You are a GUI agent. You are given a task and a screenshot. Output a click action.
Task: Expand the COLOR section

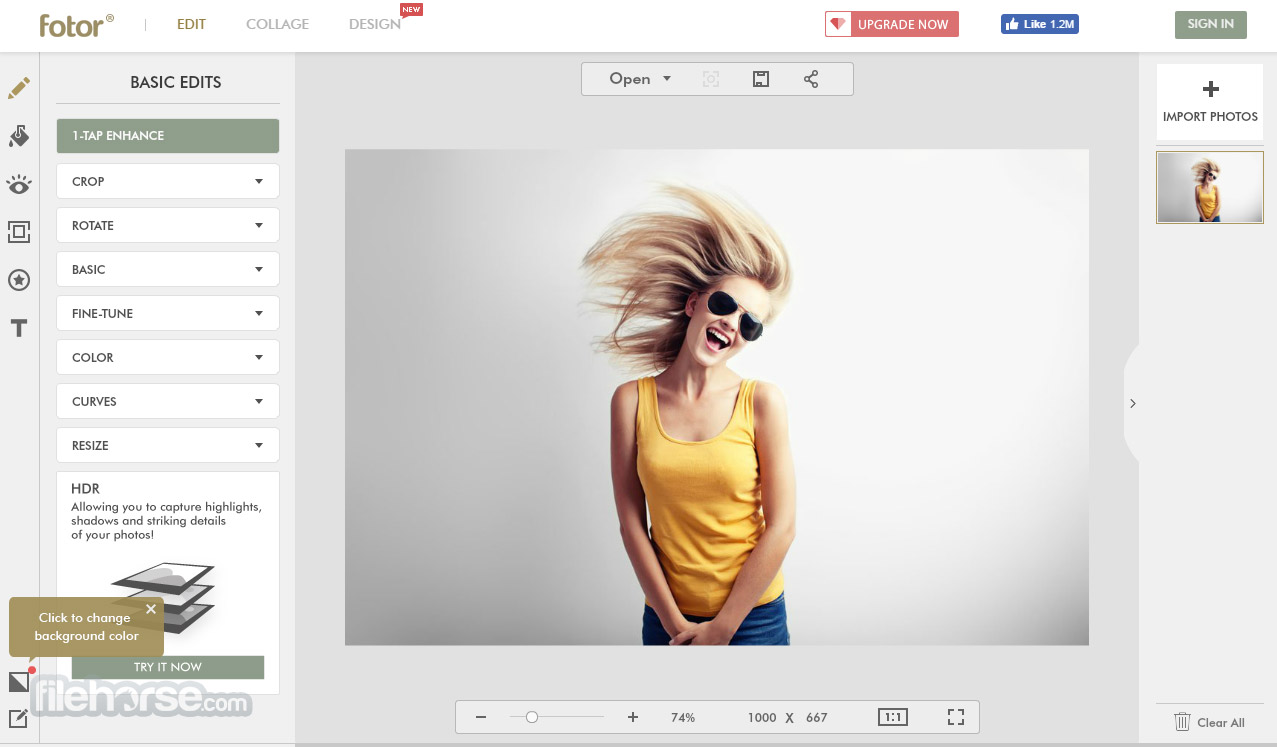[x=168, y=357]
